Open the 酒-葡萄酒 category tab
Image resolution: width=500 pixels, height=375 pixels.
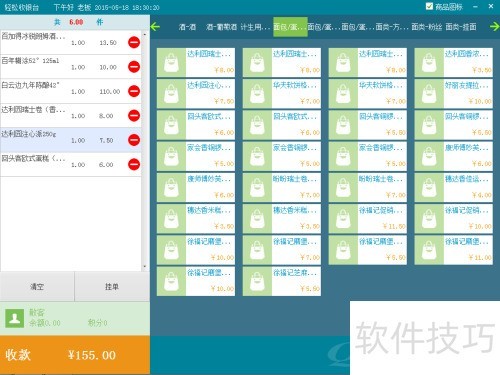(221, 27)
